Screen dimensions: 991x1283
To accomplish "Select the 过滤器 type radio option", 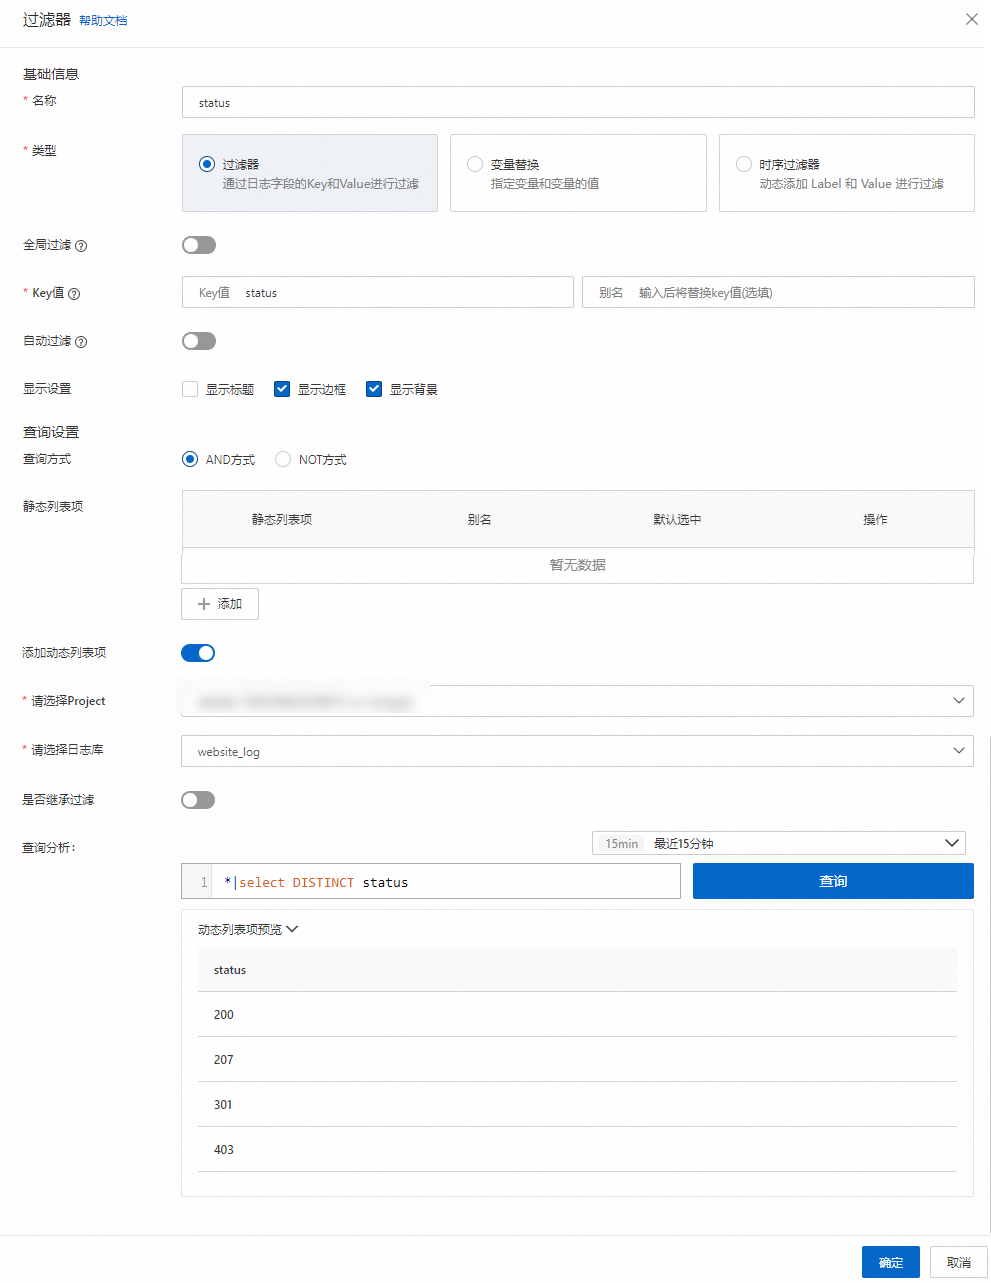I will coord(207,164).
